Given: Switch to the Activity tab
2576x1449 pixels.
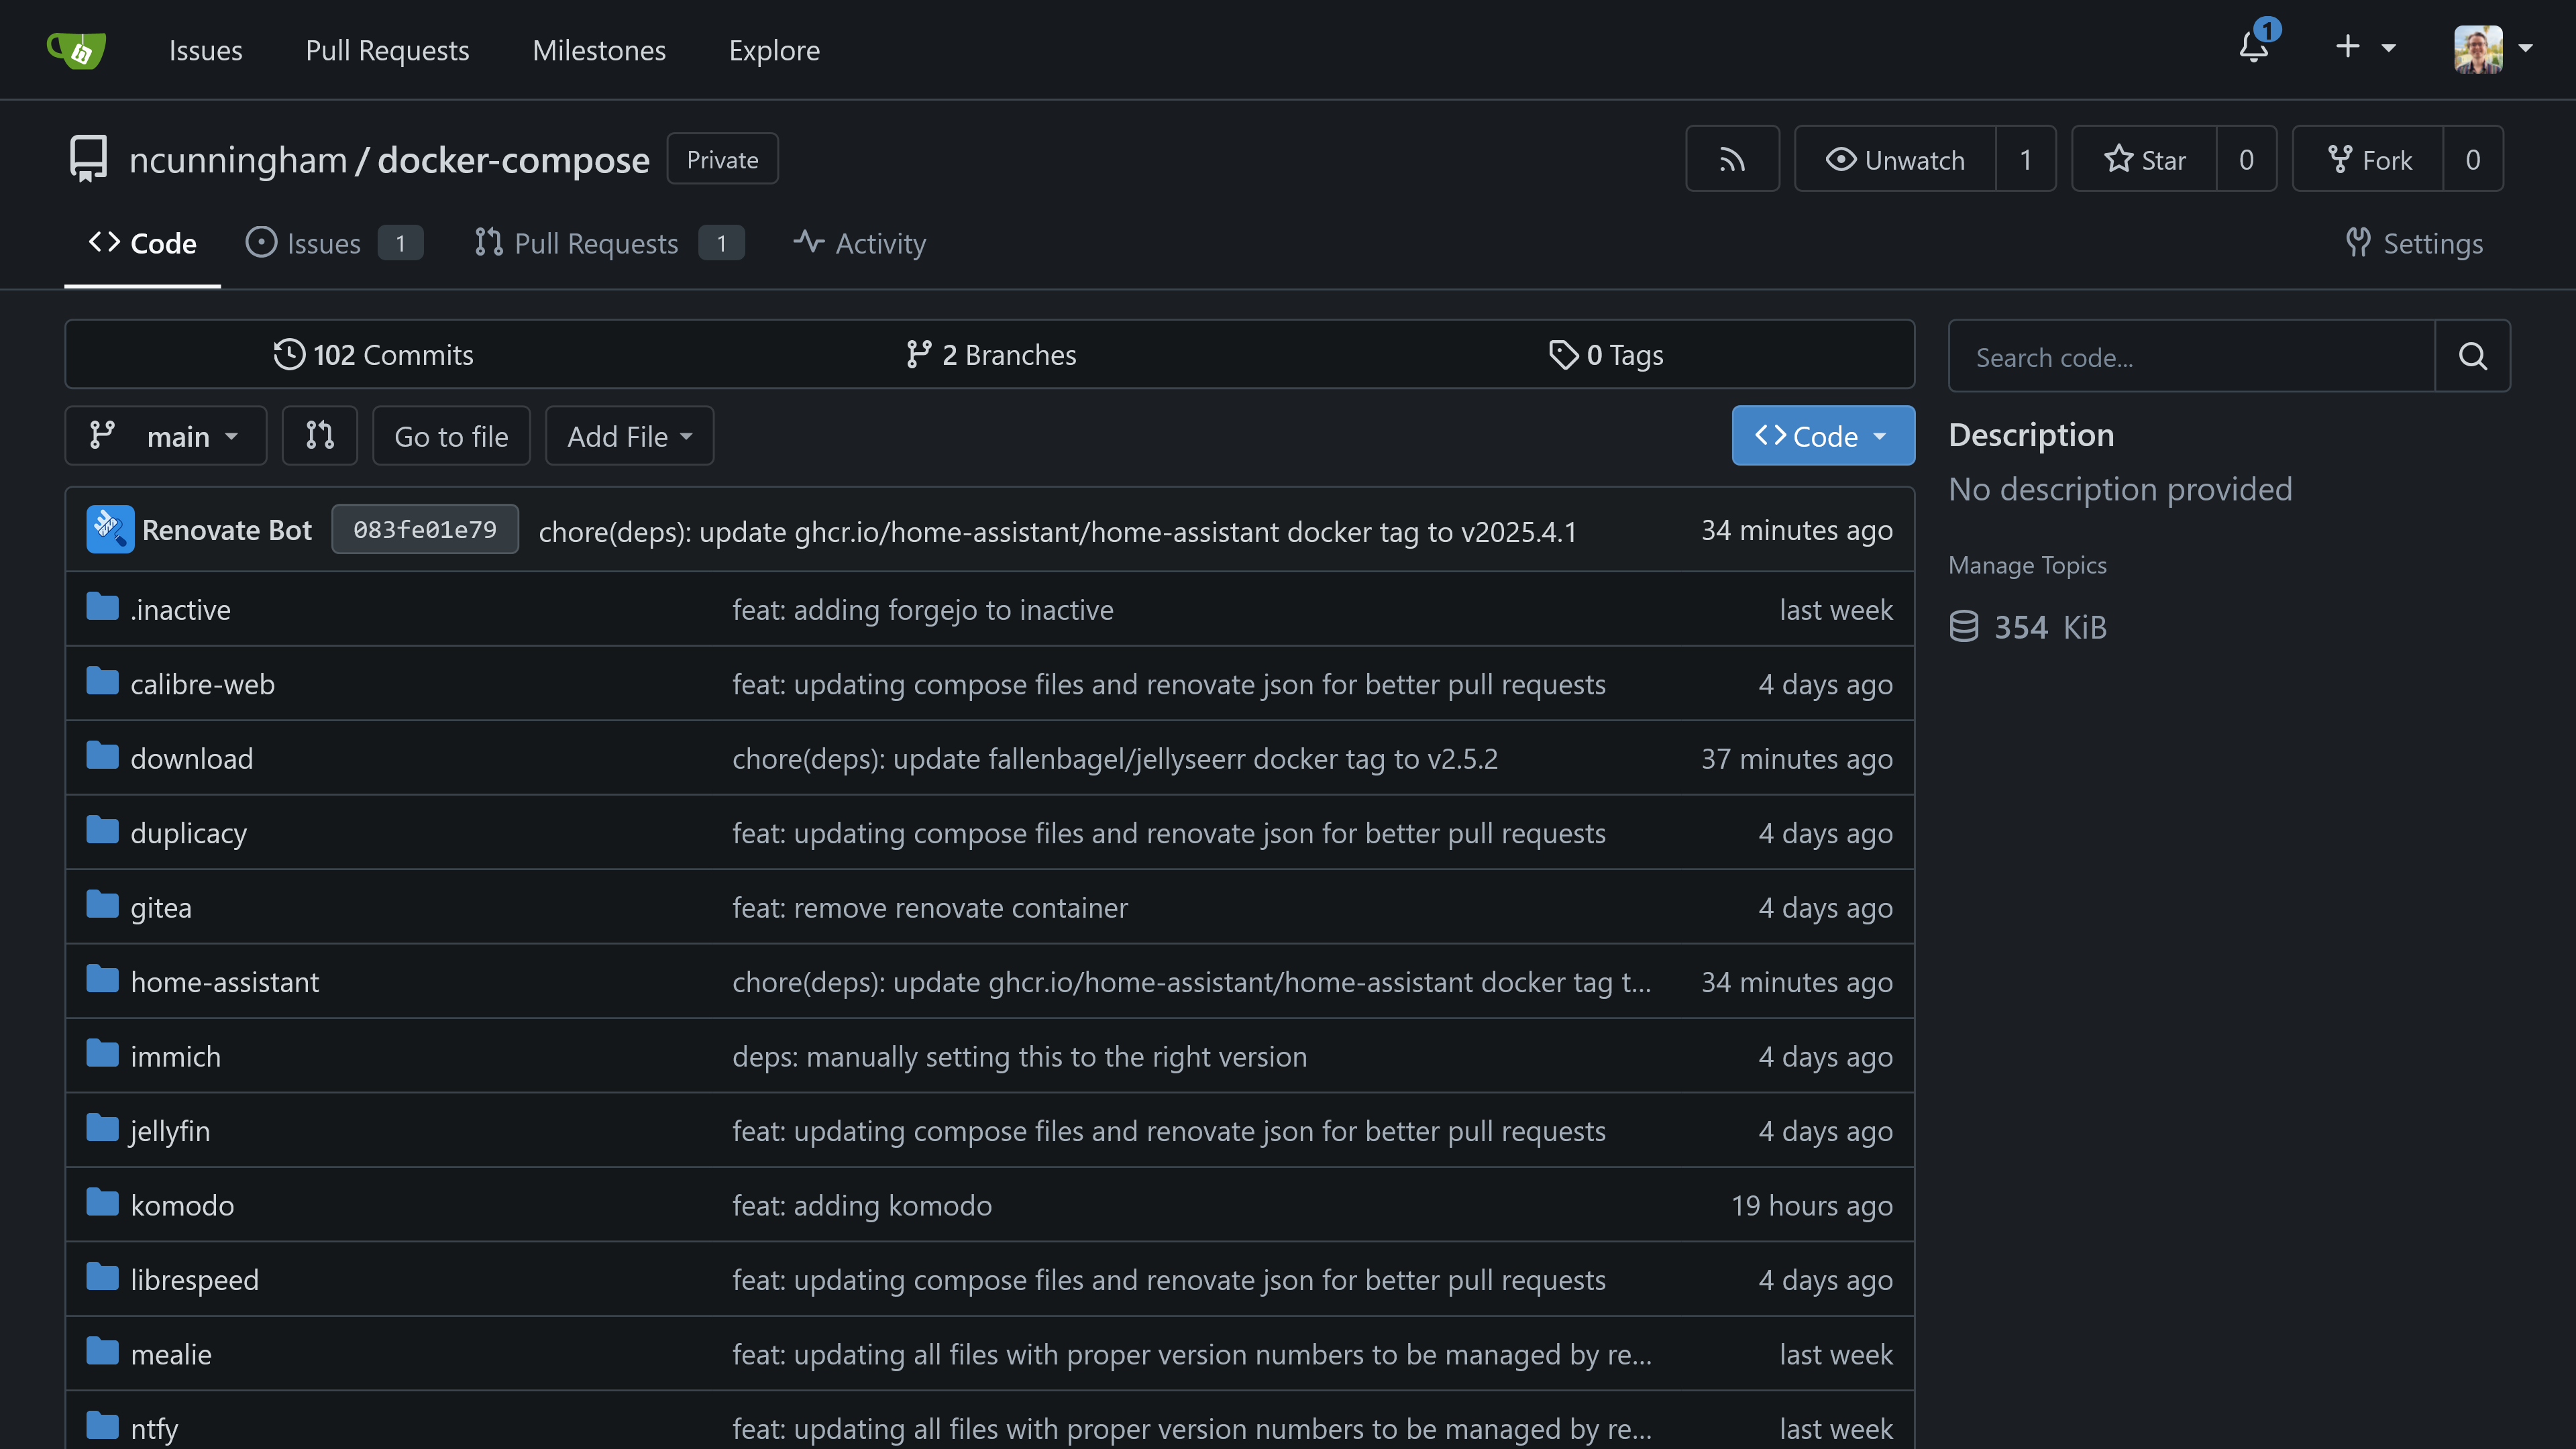Looking at the screenshot, I should click(860, 243).
